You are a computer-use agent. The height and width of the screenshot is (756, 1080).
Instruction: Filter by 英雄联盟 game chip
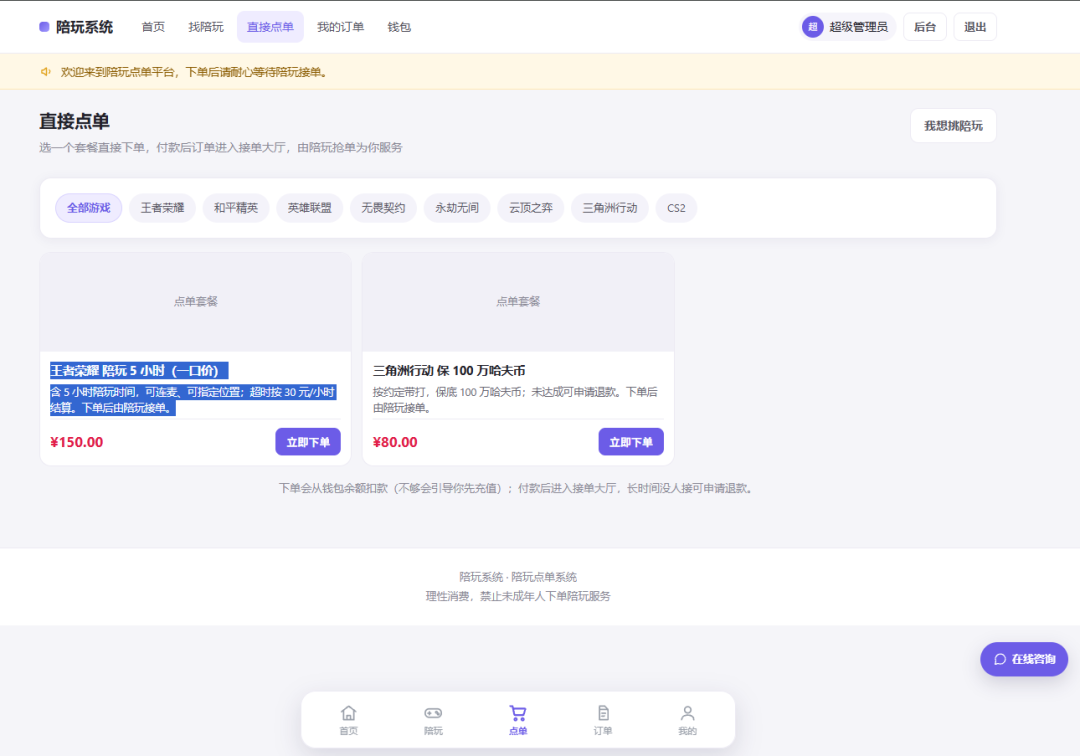pyautogui.click(x=309, y=208)
